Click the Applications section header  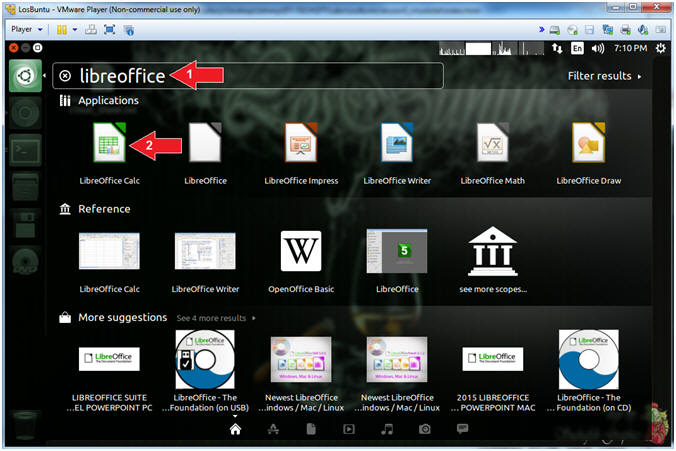pyautogui.click(x=99, y=100)
